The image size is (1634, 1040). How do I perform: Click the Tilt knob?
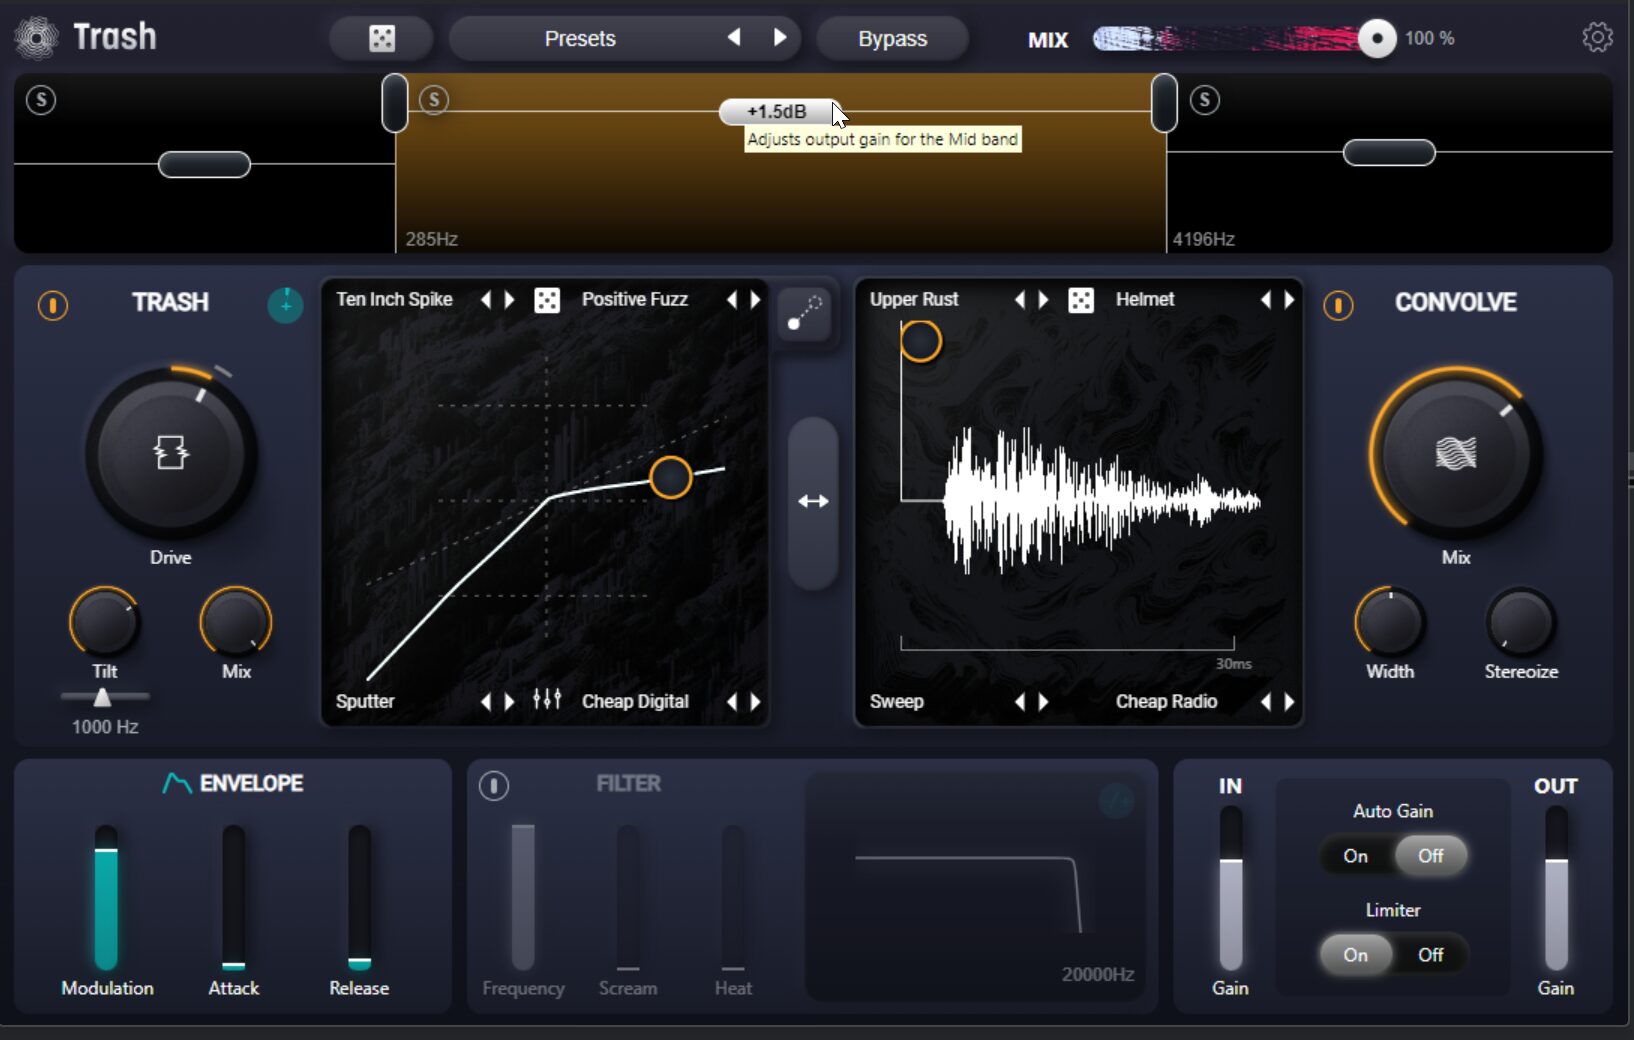coord(104,622)
